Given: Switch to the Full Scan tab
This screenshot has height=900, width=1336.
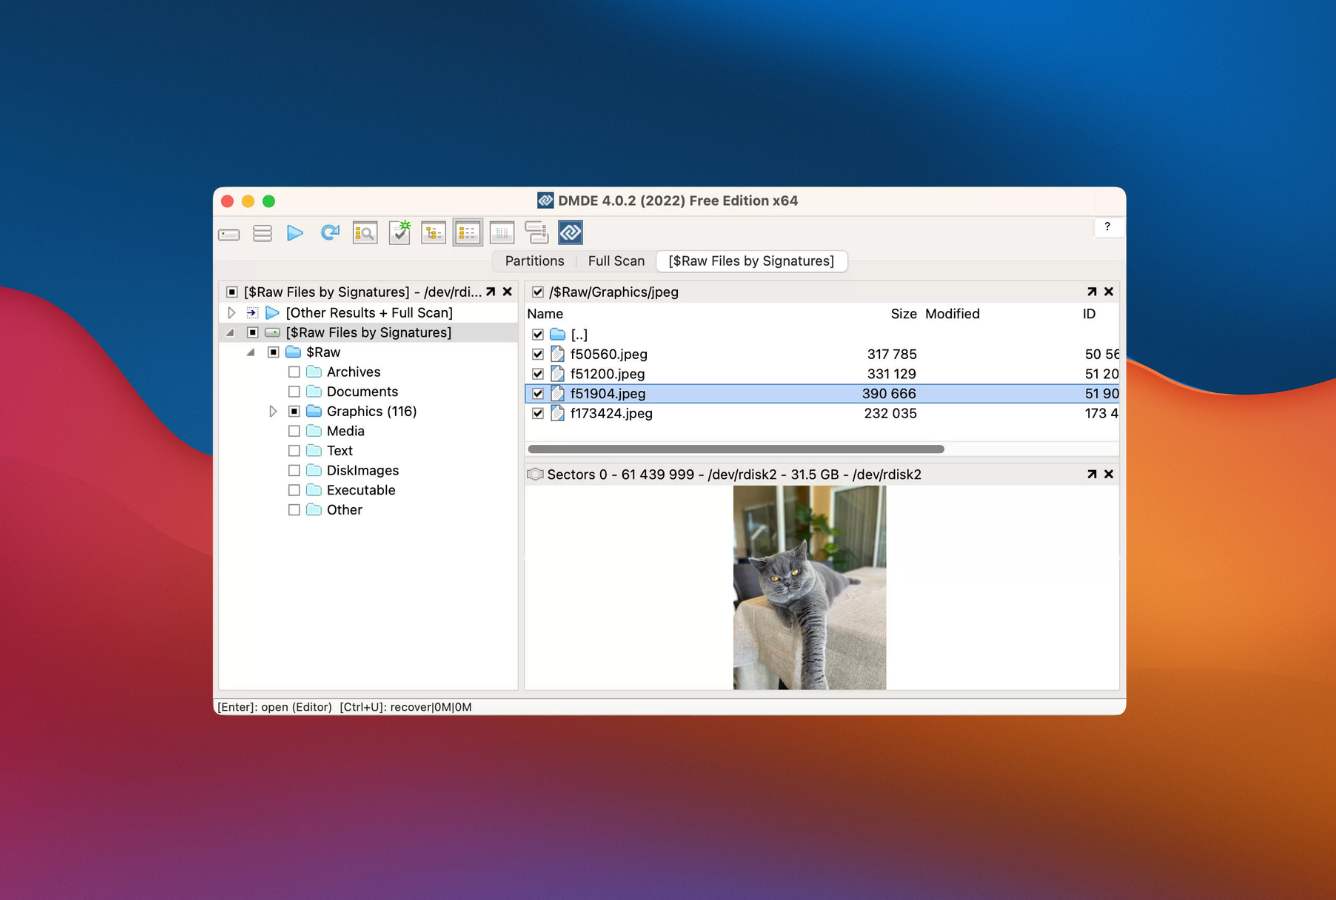Looking at the screenshot, I should point(616,261).
